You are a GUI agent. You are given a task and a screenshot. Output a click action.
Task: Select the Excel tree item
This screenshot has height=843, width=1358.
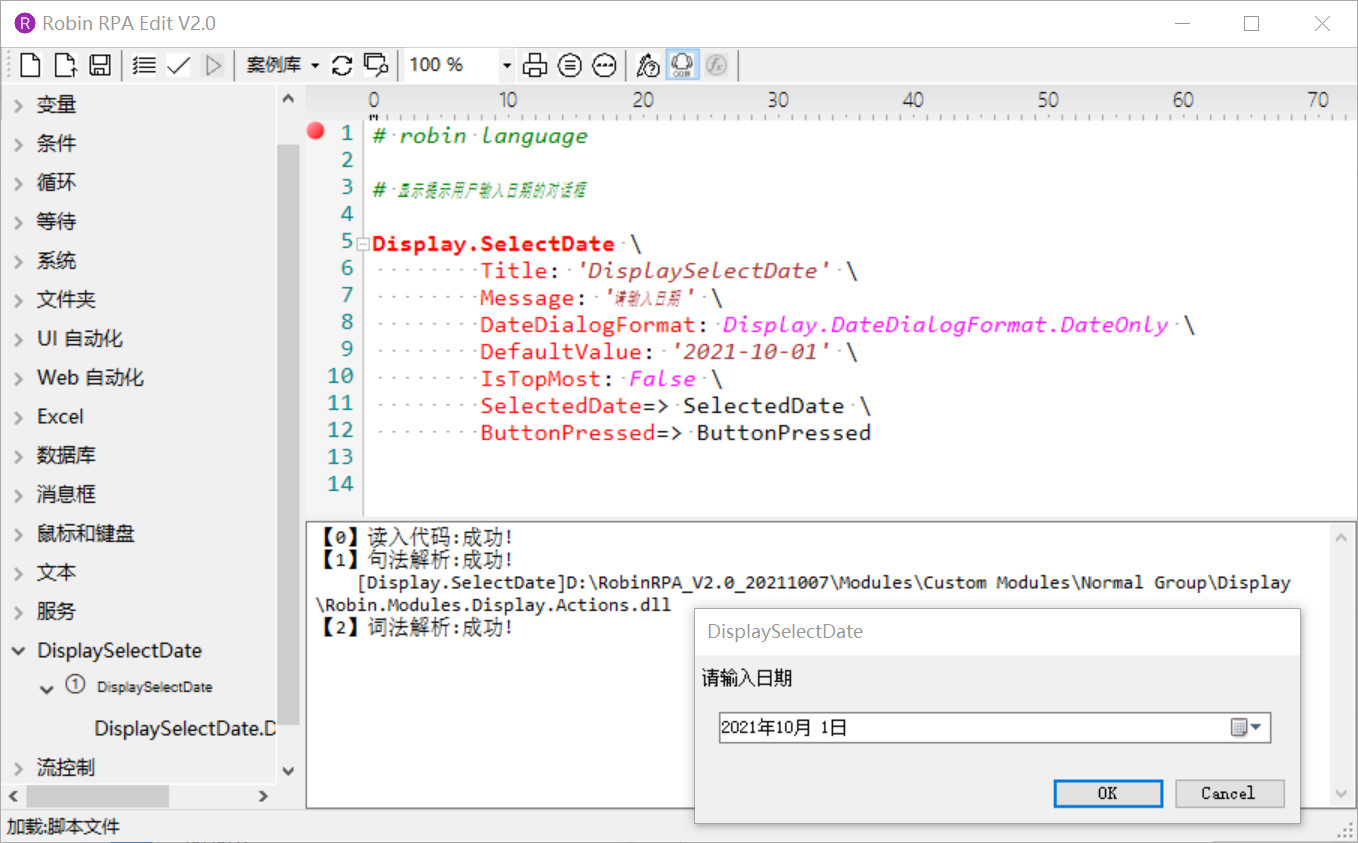pyautogui.click(x=60, y=417)
